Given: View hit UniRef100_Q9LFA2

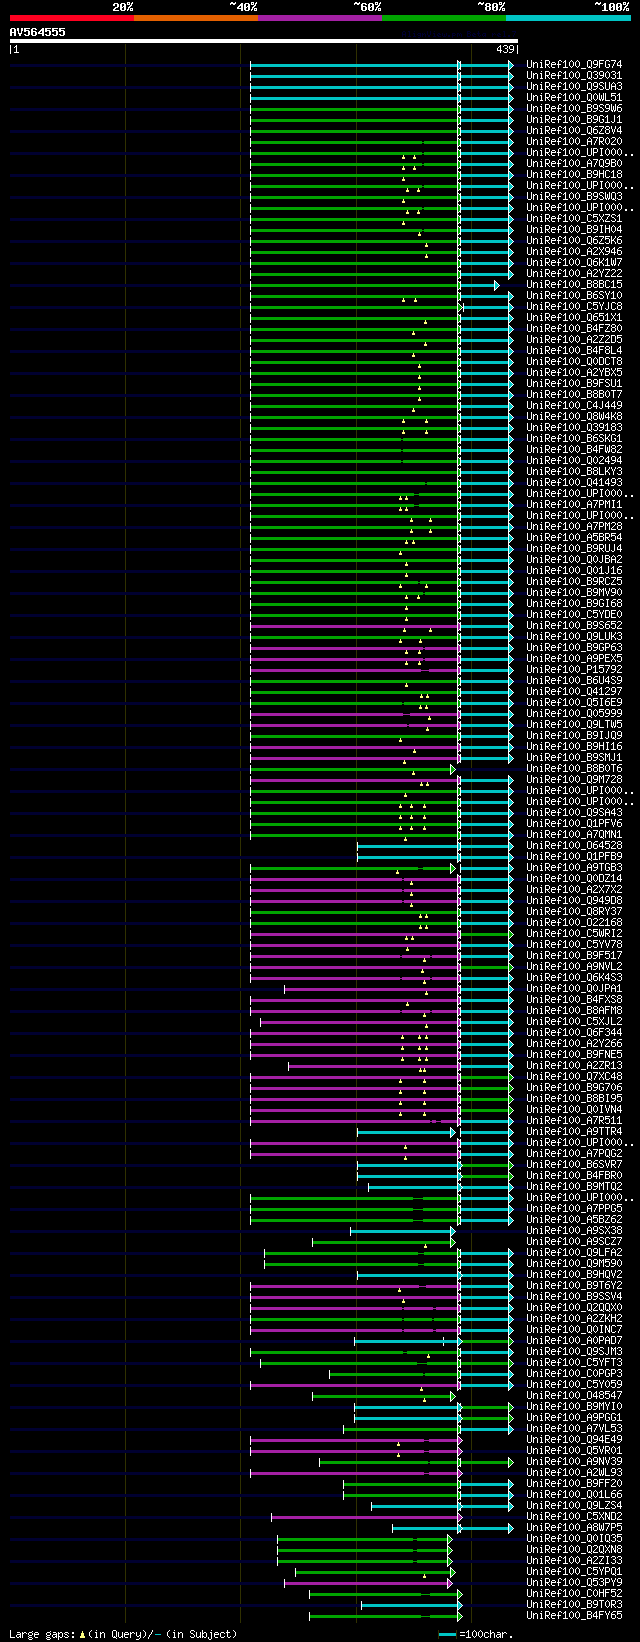Looking at the screenshot, I should (574, 1253).
